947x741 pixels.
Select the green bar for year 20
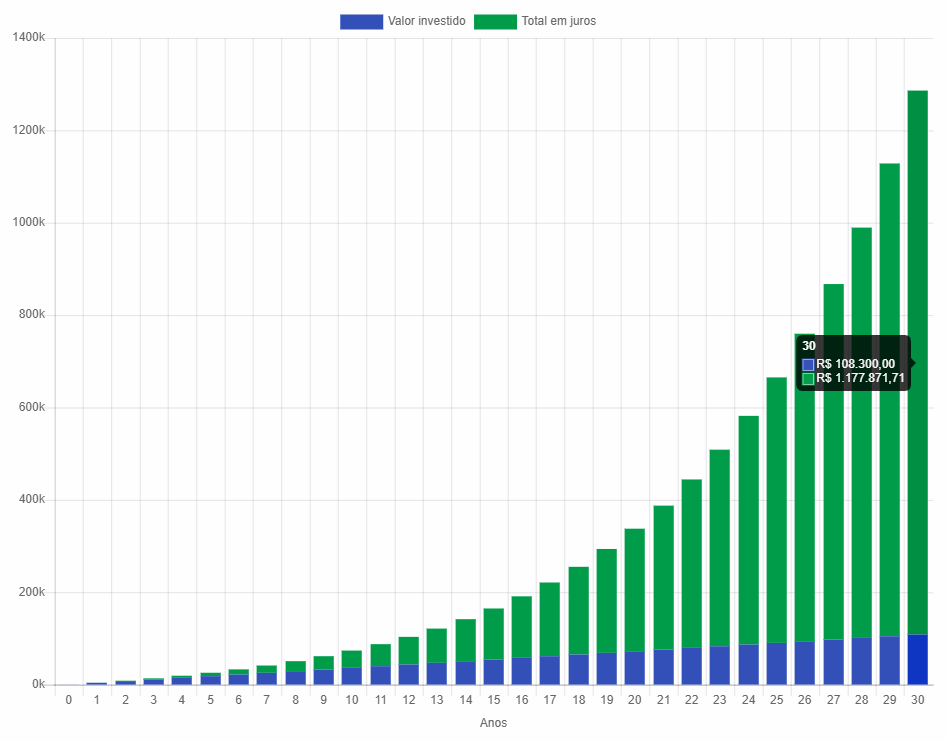click(635, 590)
